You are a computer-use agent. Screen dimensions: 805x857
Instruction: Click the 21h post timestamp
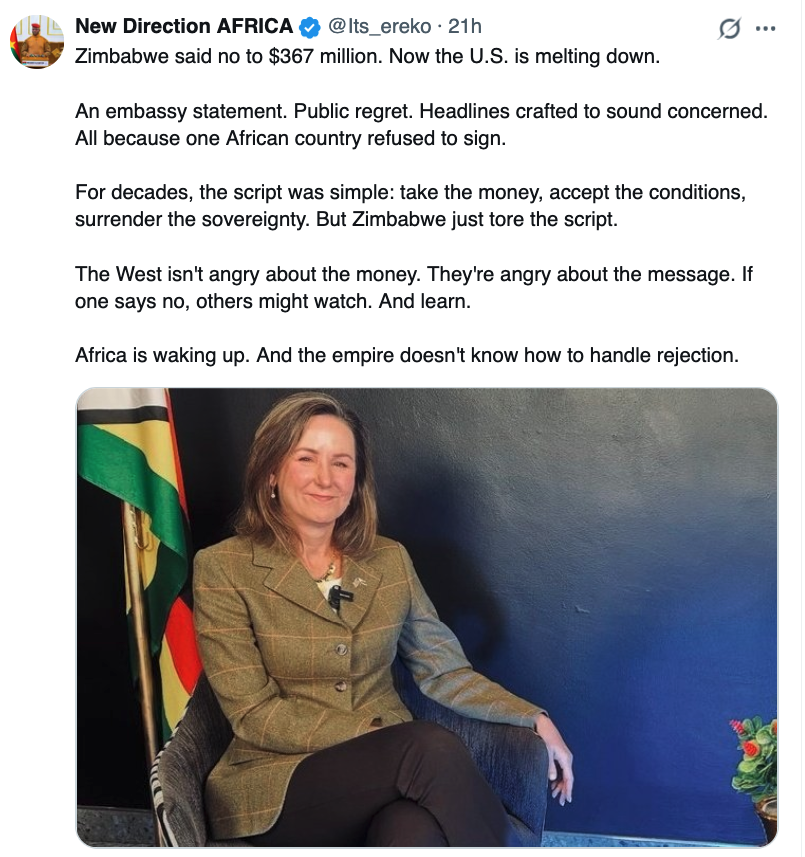pos(465,27)
